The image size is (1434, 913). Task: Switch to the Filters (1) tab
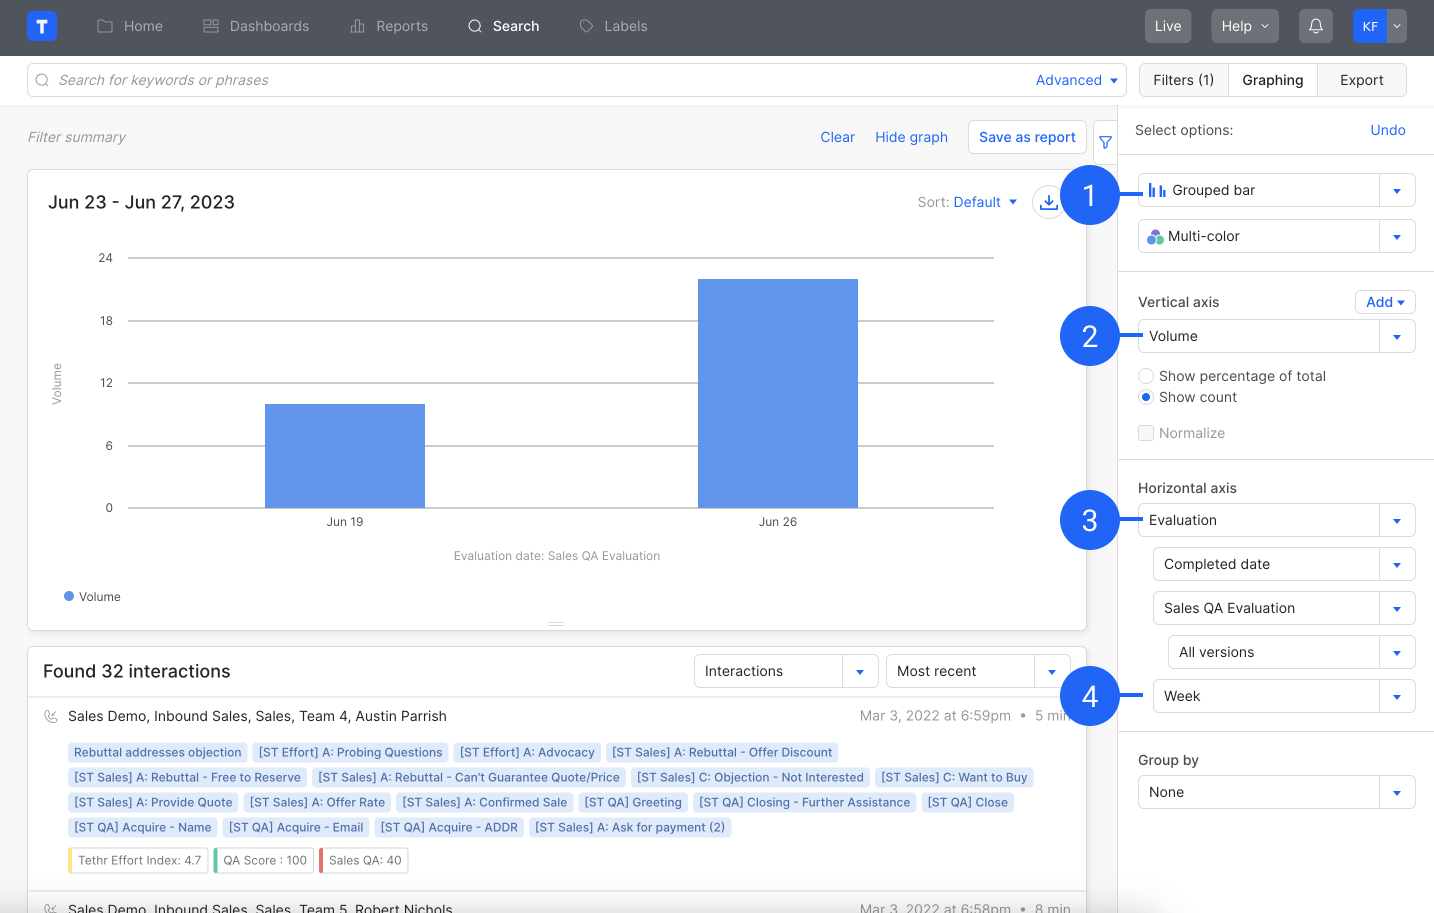pos(1183,80)
